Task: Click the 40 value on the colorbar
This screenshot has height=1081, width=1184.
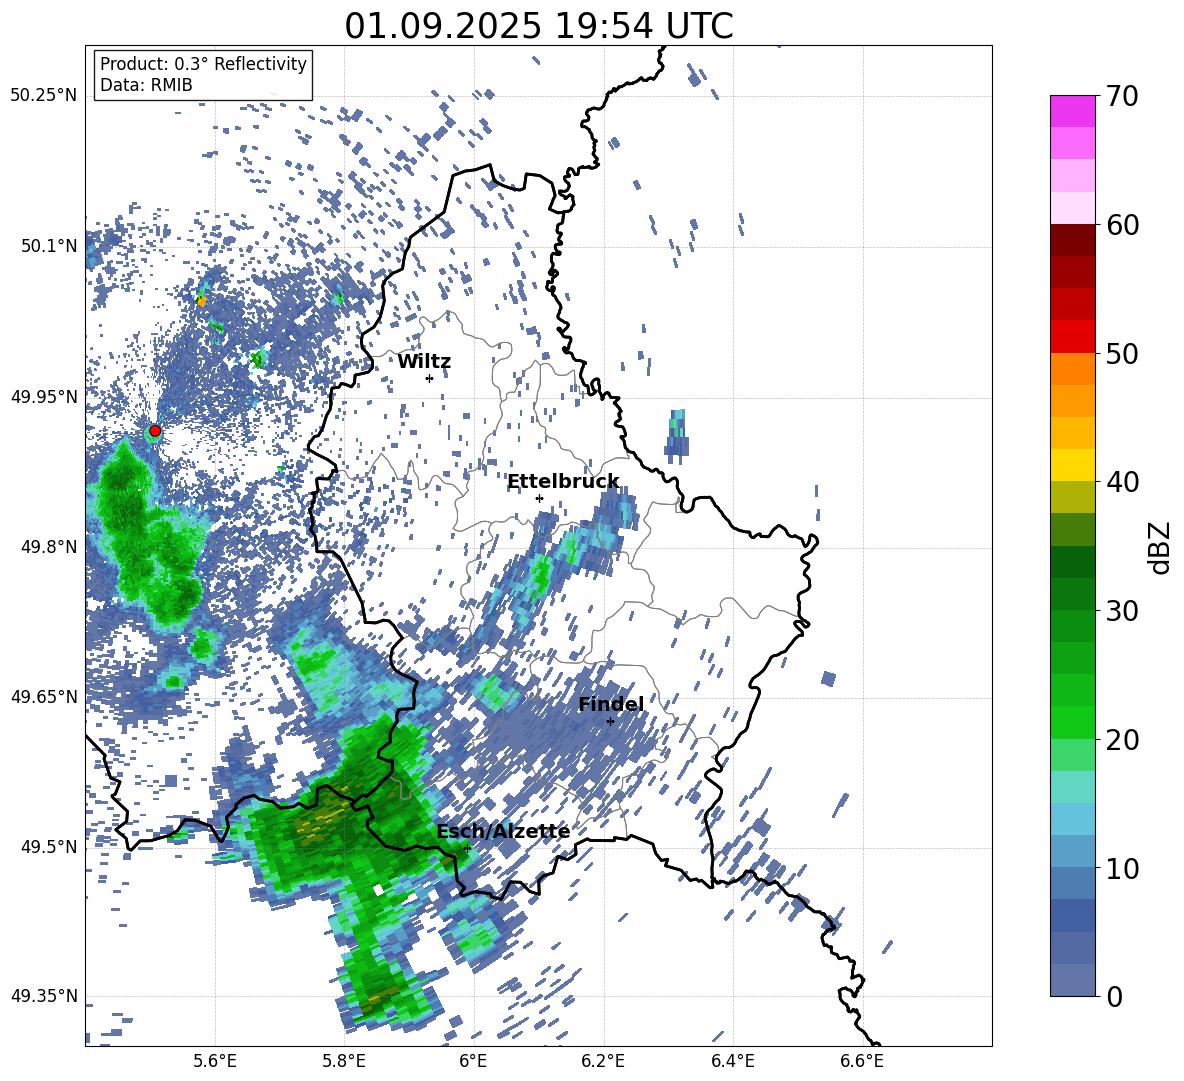Action: click(1122, 482)
